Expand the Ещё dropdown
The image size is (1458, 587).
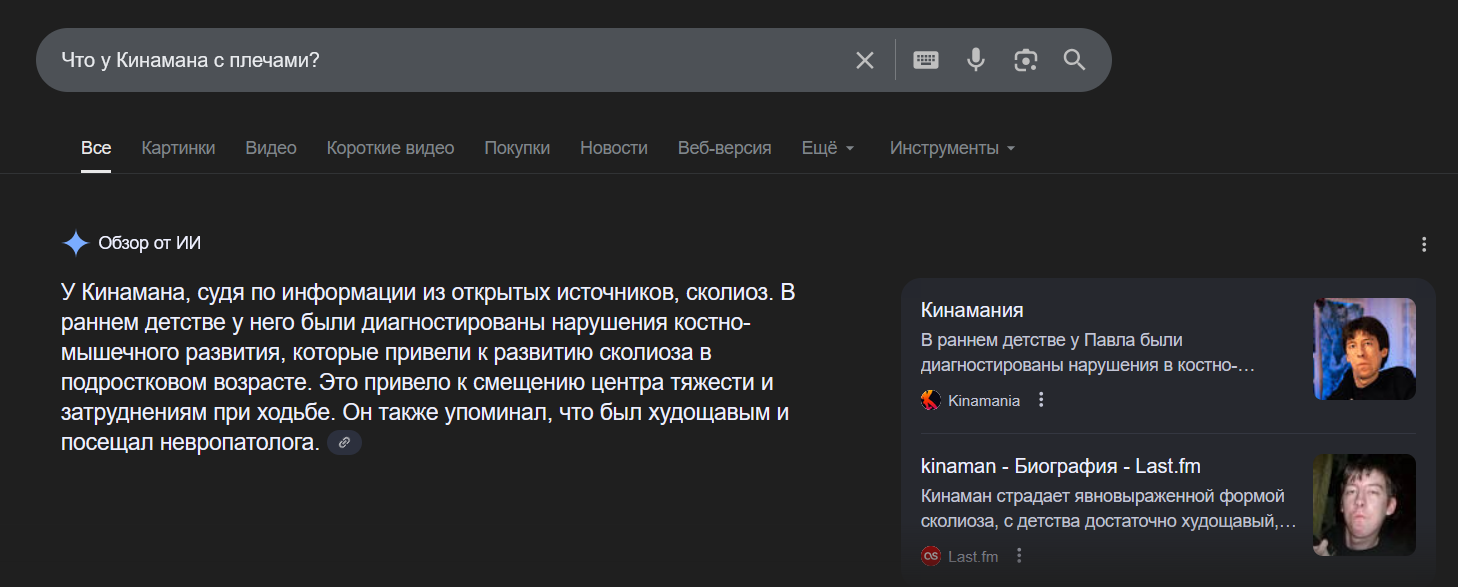828,148
